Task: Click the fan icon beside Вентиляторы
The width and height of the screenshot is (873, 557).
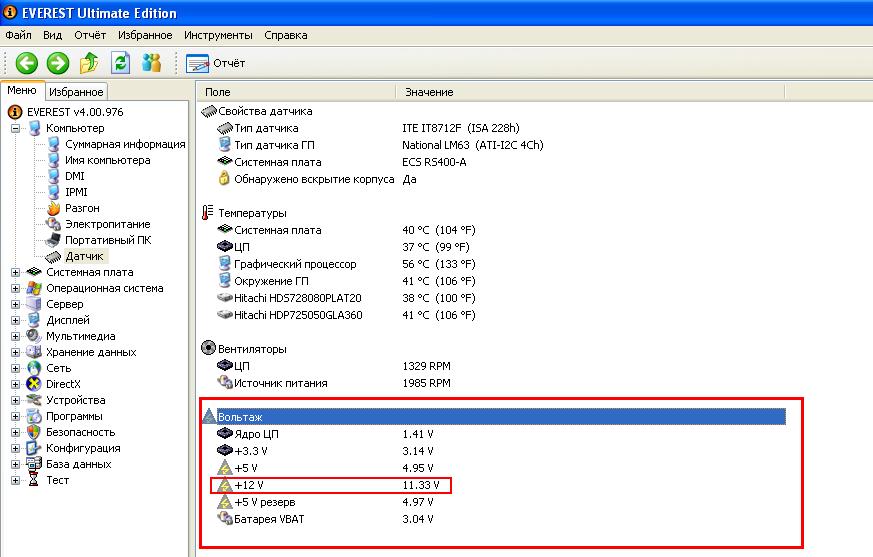Action: click(x=208, y=348)
